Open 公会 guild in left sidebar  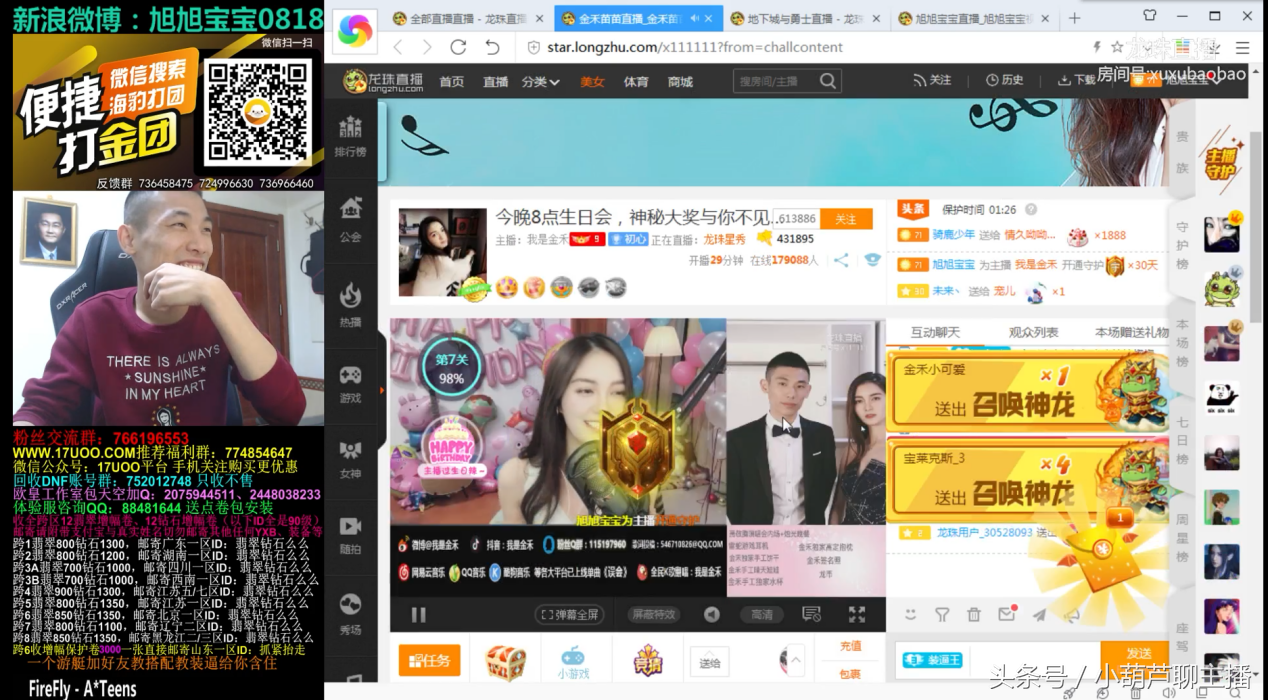[x=350, y=220]
